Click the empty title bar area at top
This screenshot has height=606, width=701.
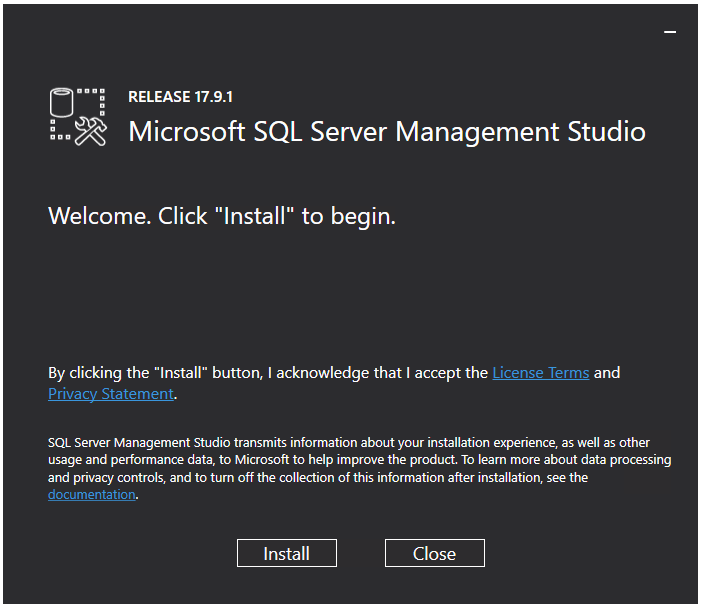click(x=330, y=30)
